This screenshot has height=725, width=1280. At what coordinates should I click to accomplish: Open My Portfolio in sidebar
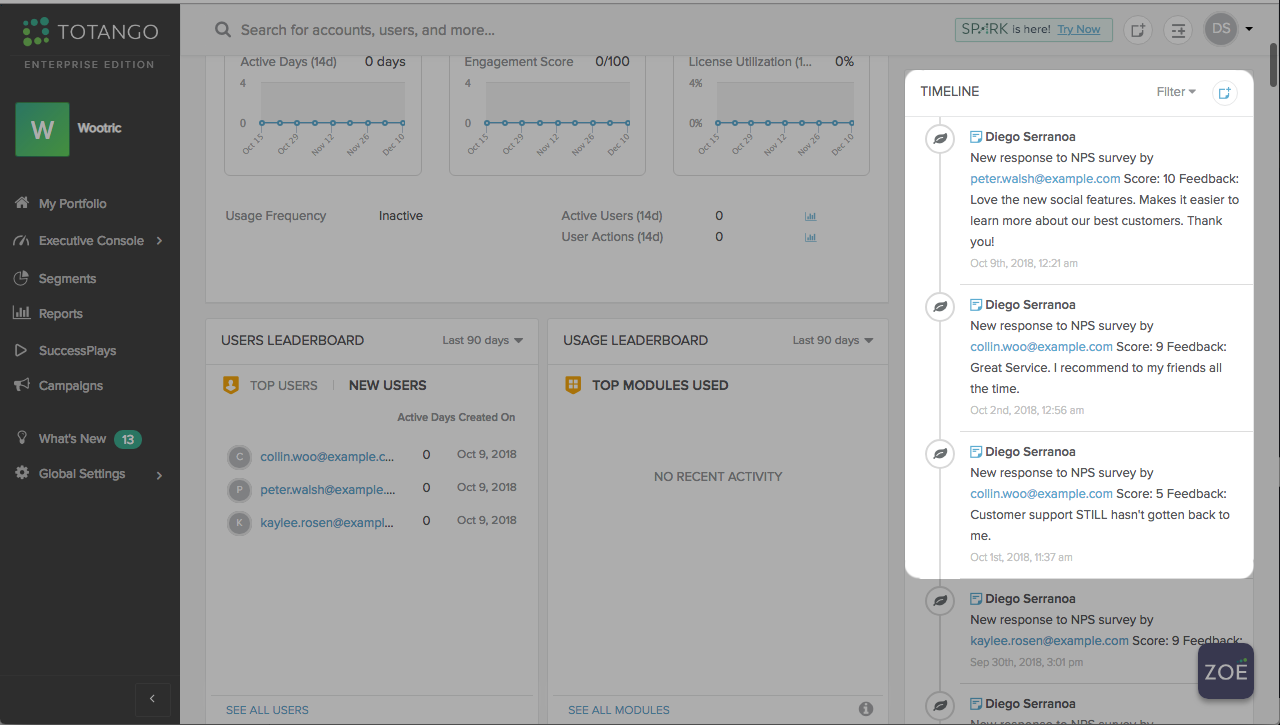click(72, 204)
